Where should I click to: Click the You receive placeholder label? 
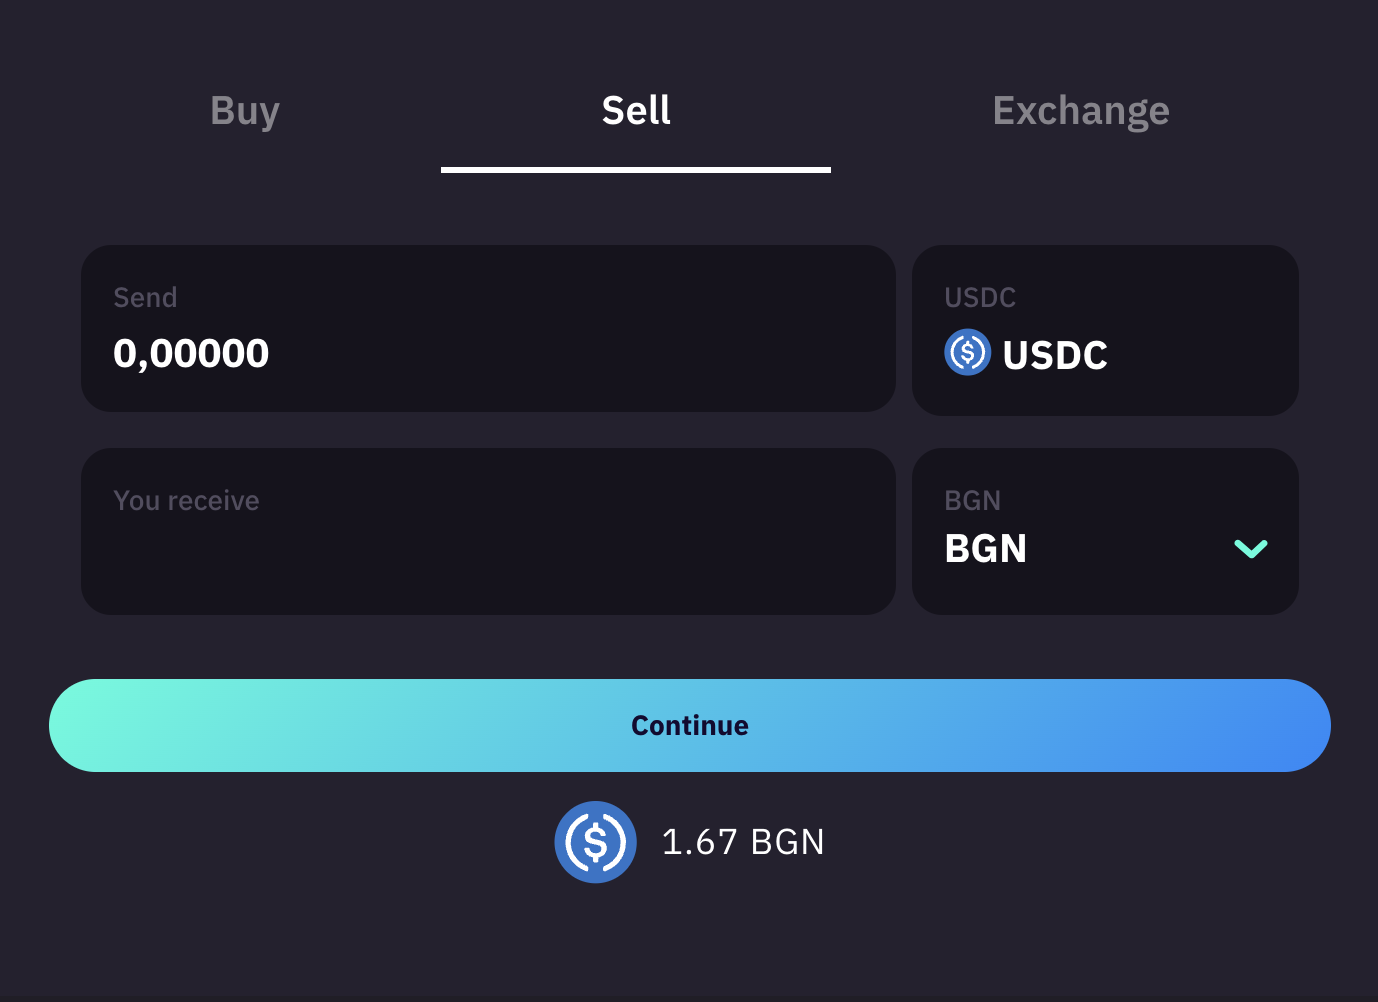(x=186, y=501)
